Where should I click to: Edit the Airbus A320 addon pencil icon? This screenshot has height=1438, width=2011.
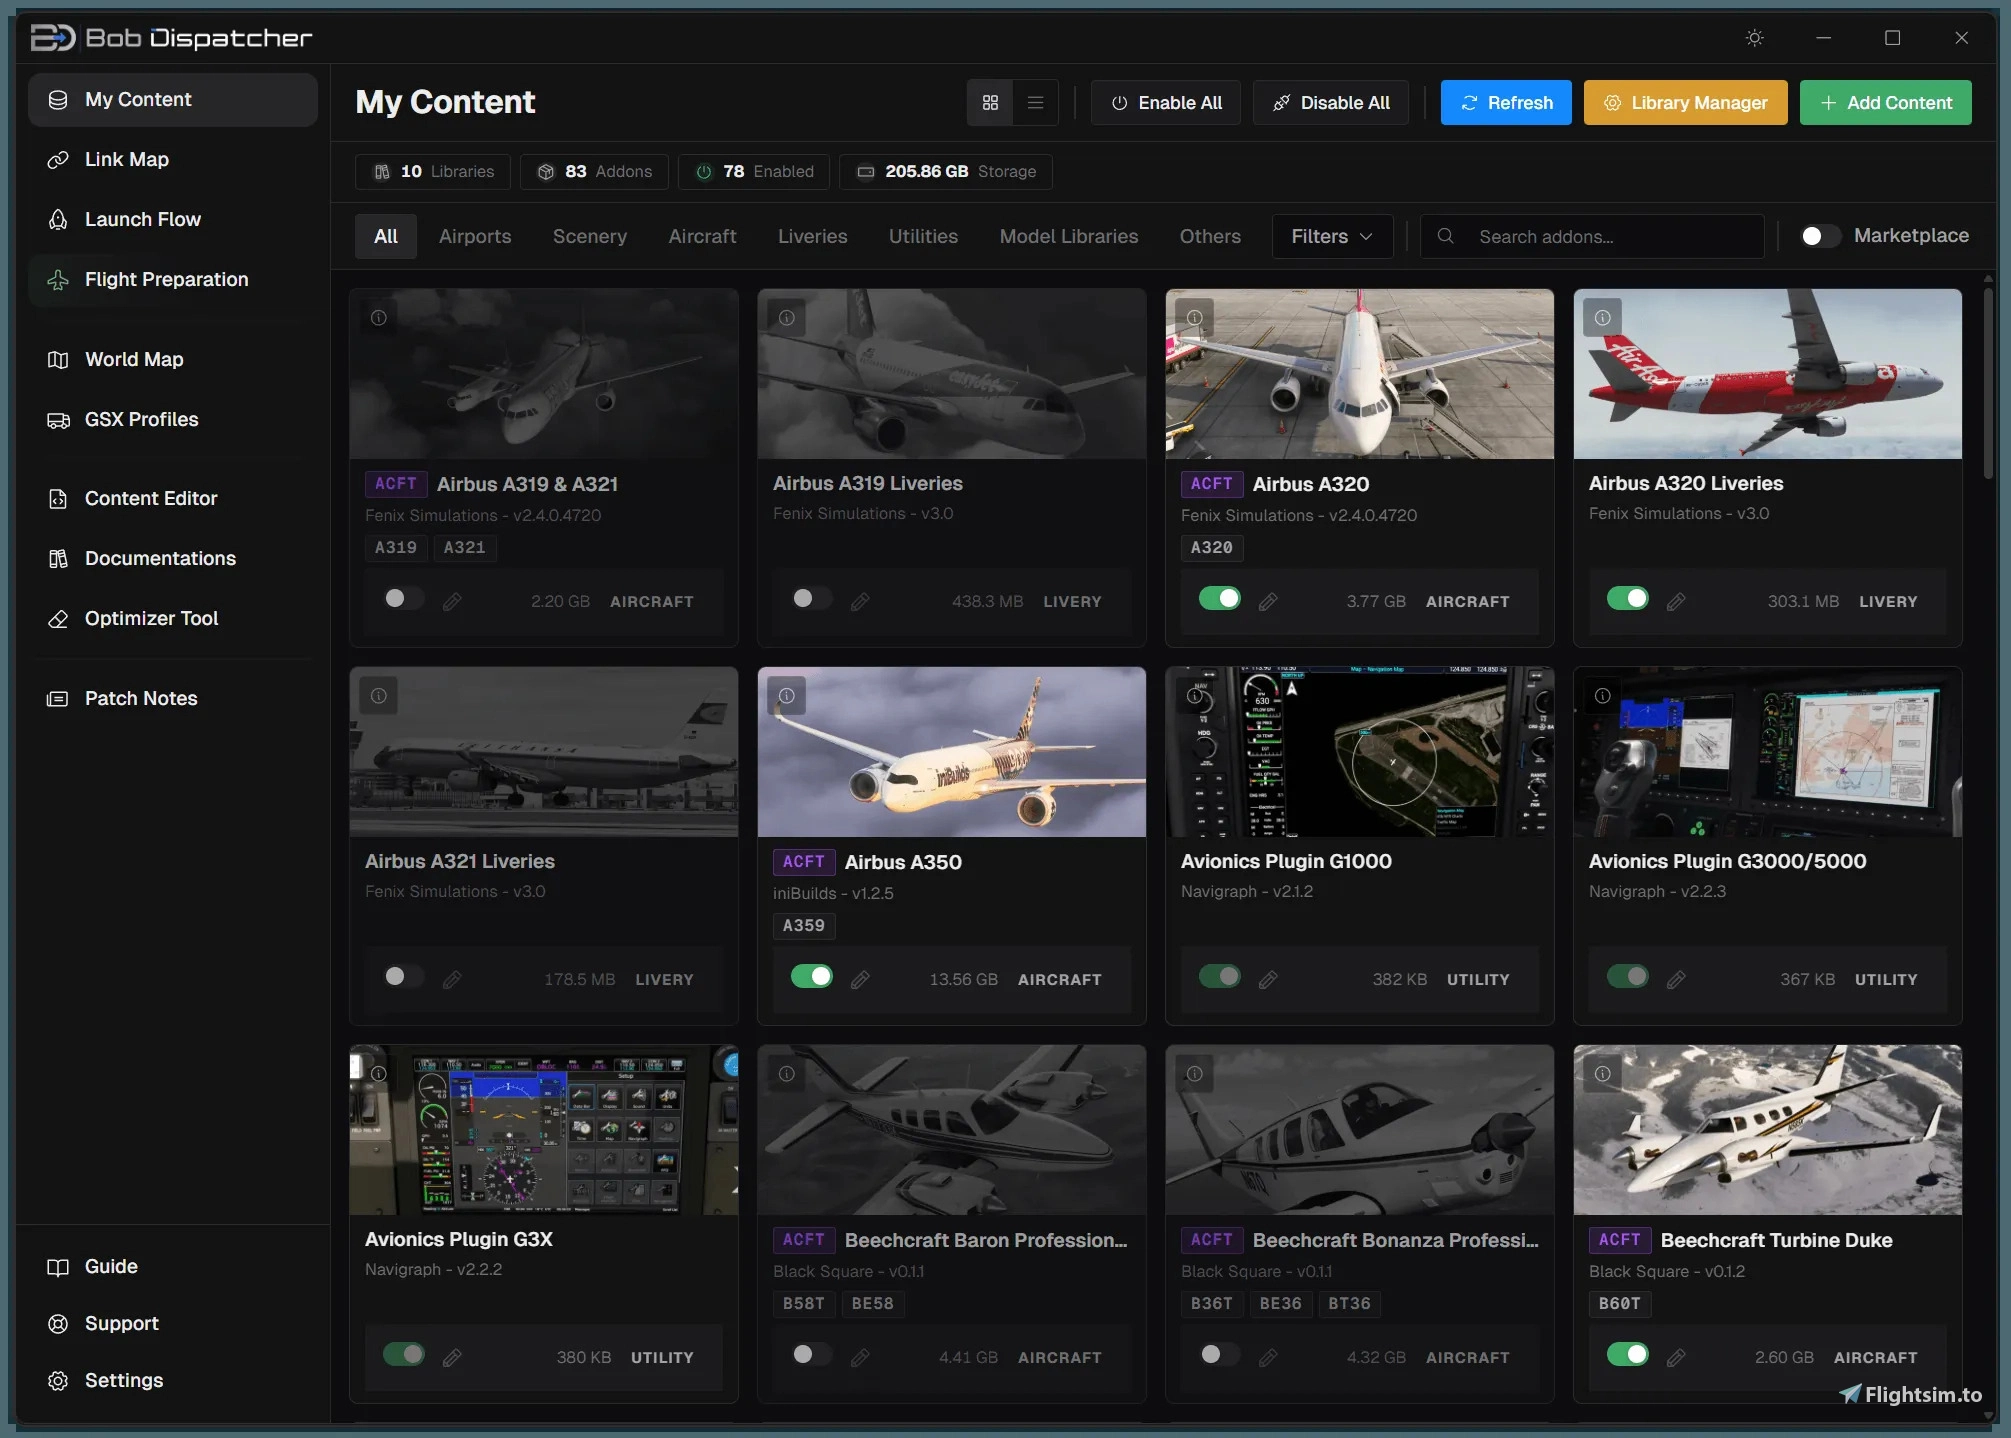(x=1268, y=601)
